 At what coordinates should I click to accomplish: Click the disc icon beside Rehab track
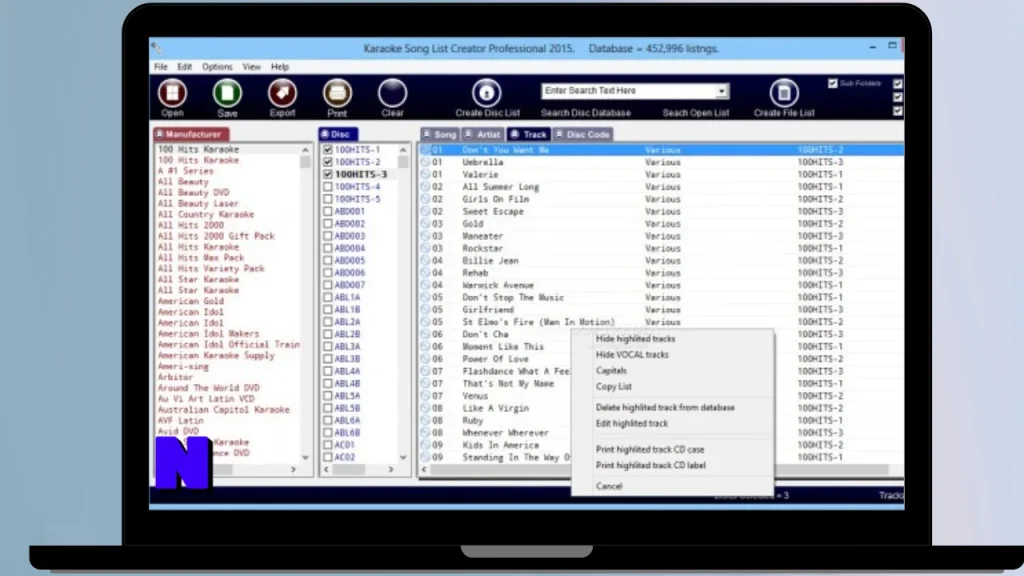coord(425,273)
